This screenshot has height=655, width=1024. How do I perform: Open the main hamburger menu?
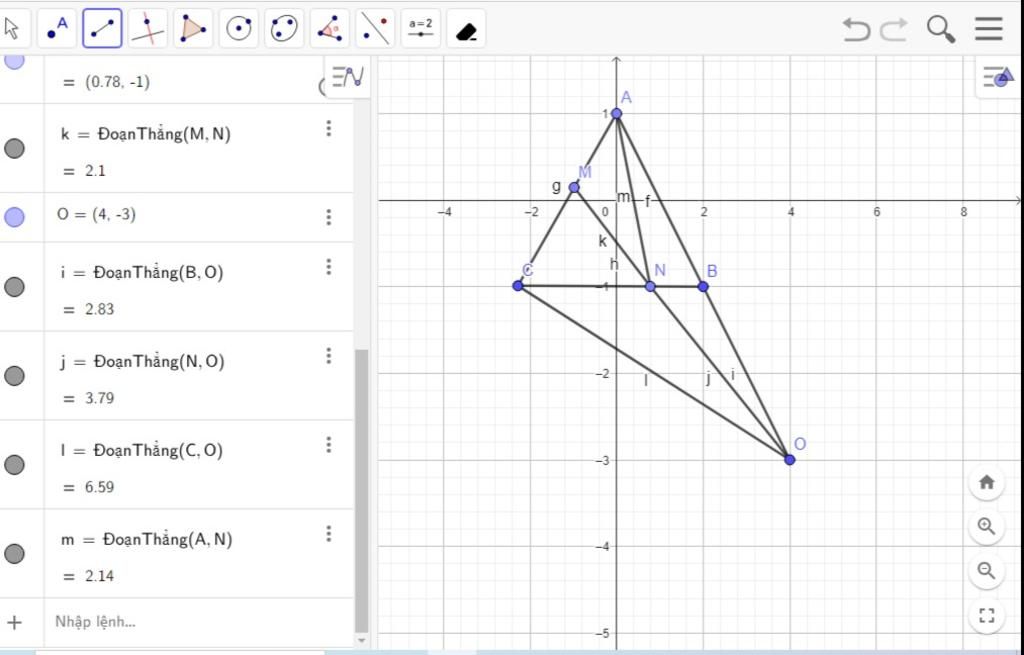tap(988, 29)
